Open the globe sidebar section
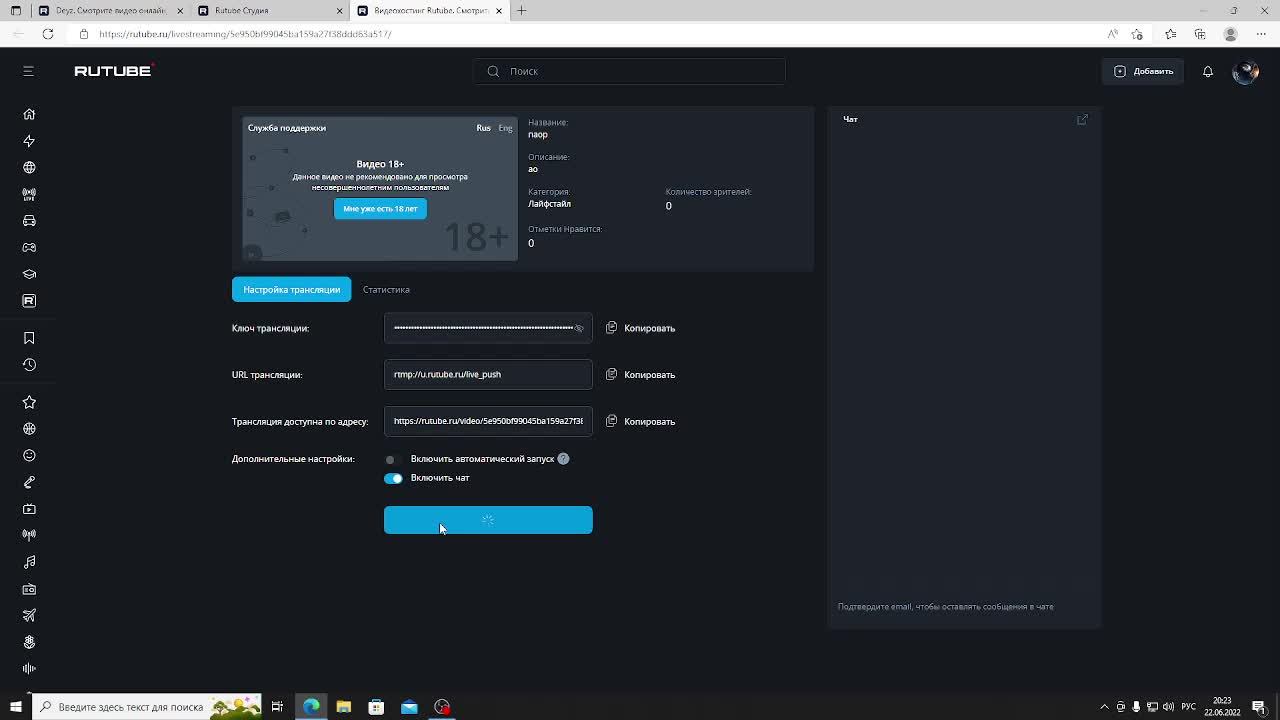 pyautogui.click(x=29, y=167)
